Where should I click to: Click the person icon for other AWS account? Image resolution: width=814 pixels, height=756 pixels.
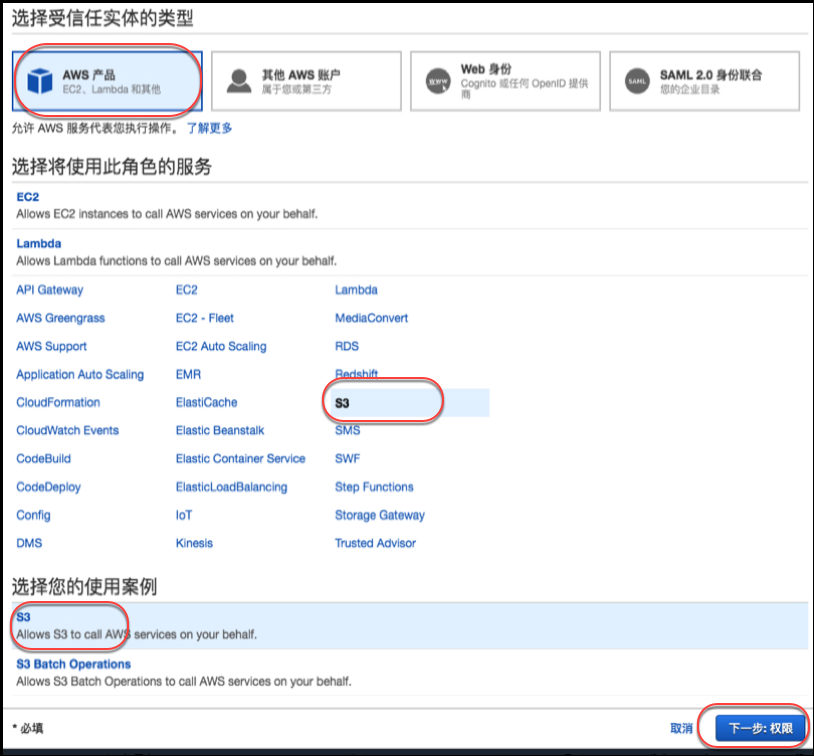(x=238, y=81)
